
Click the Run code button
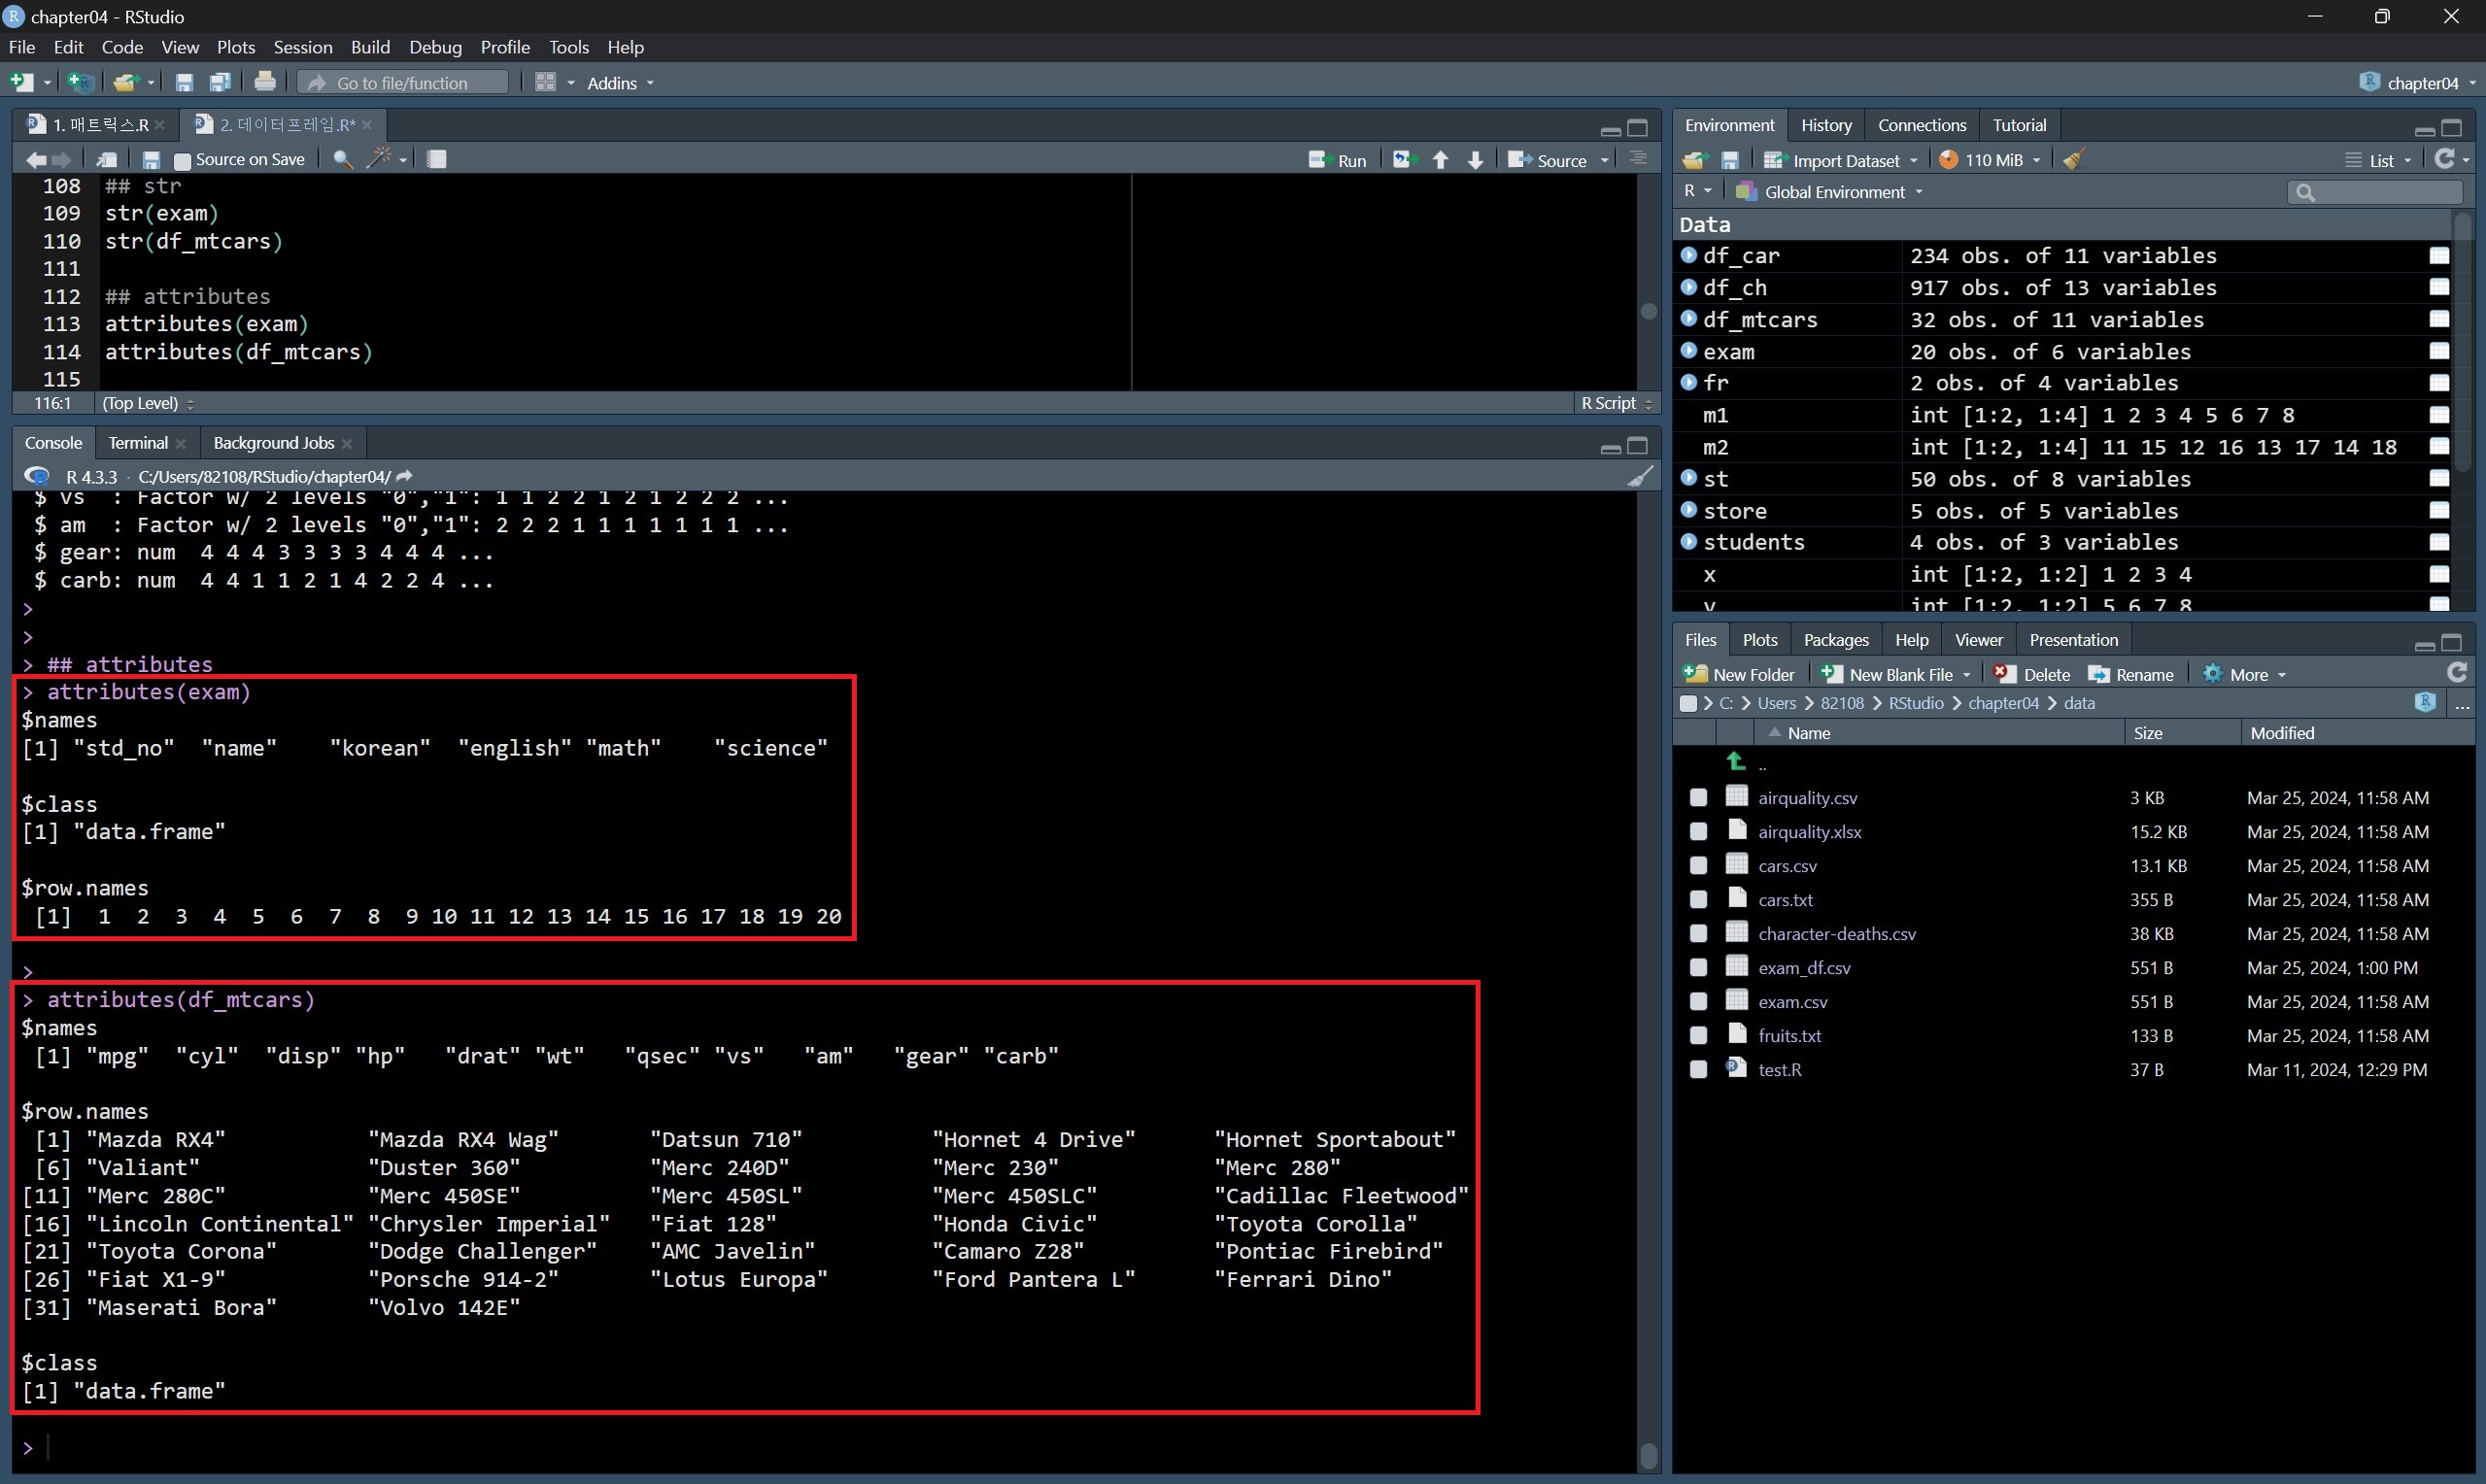click(1338, 160)
